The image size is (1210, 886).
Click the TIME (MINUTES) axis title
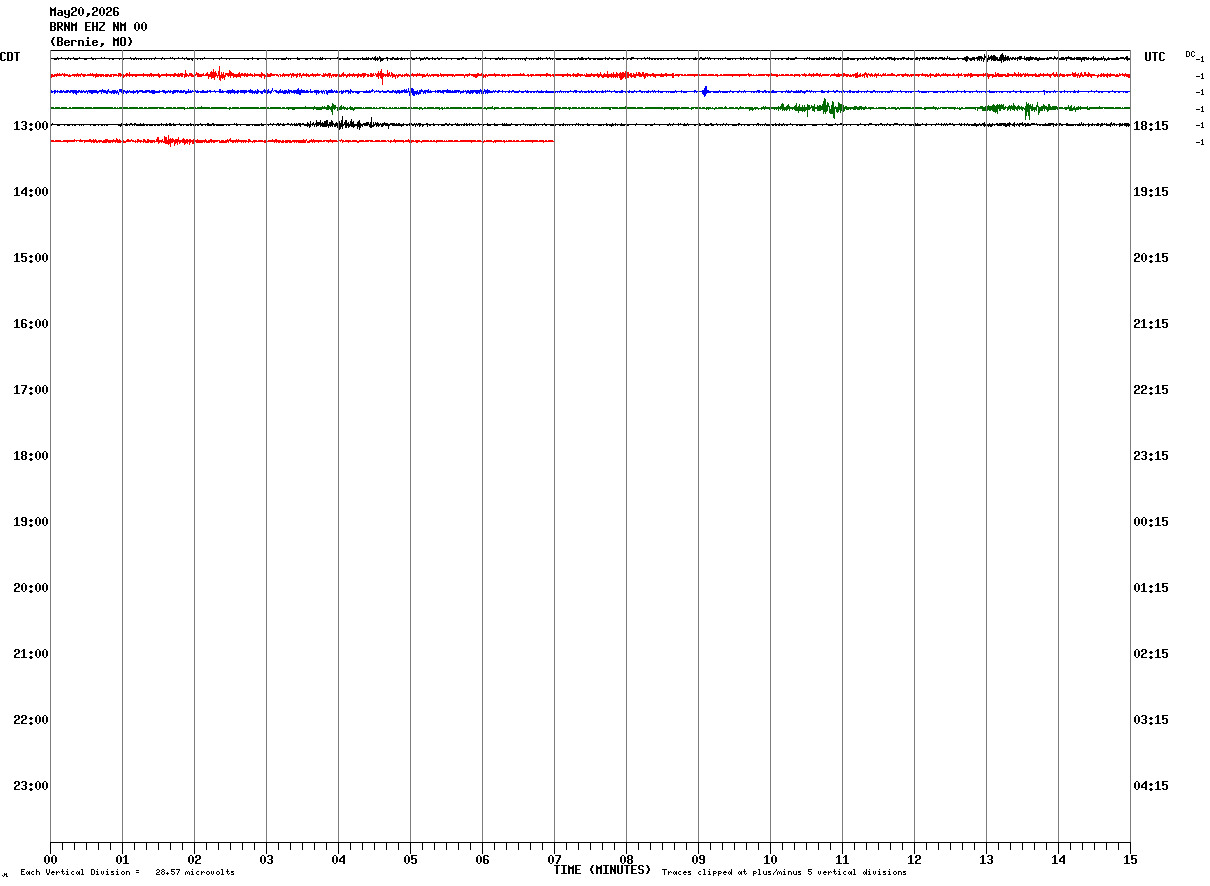tap(602, 870)
